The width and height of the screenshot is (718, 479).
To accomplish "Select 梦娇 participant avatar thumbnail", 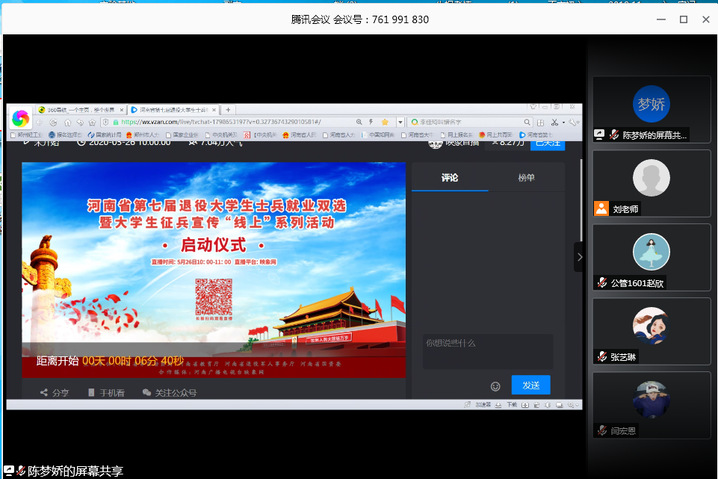I will (651, 103).
